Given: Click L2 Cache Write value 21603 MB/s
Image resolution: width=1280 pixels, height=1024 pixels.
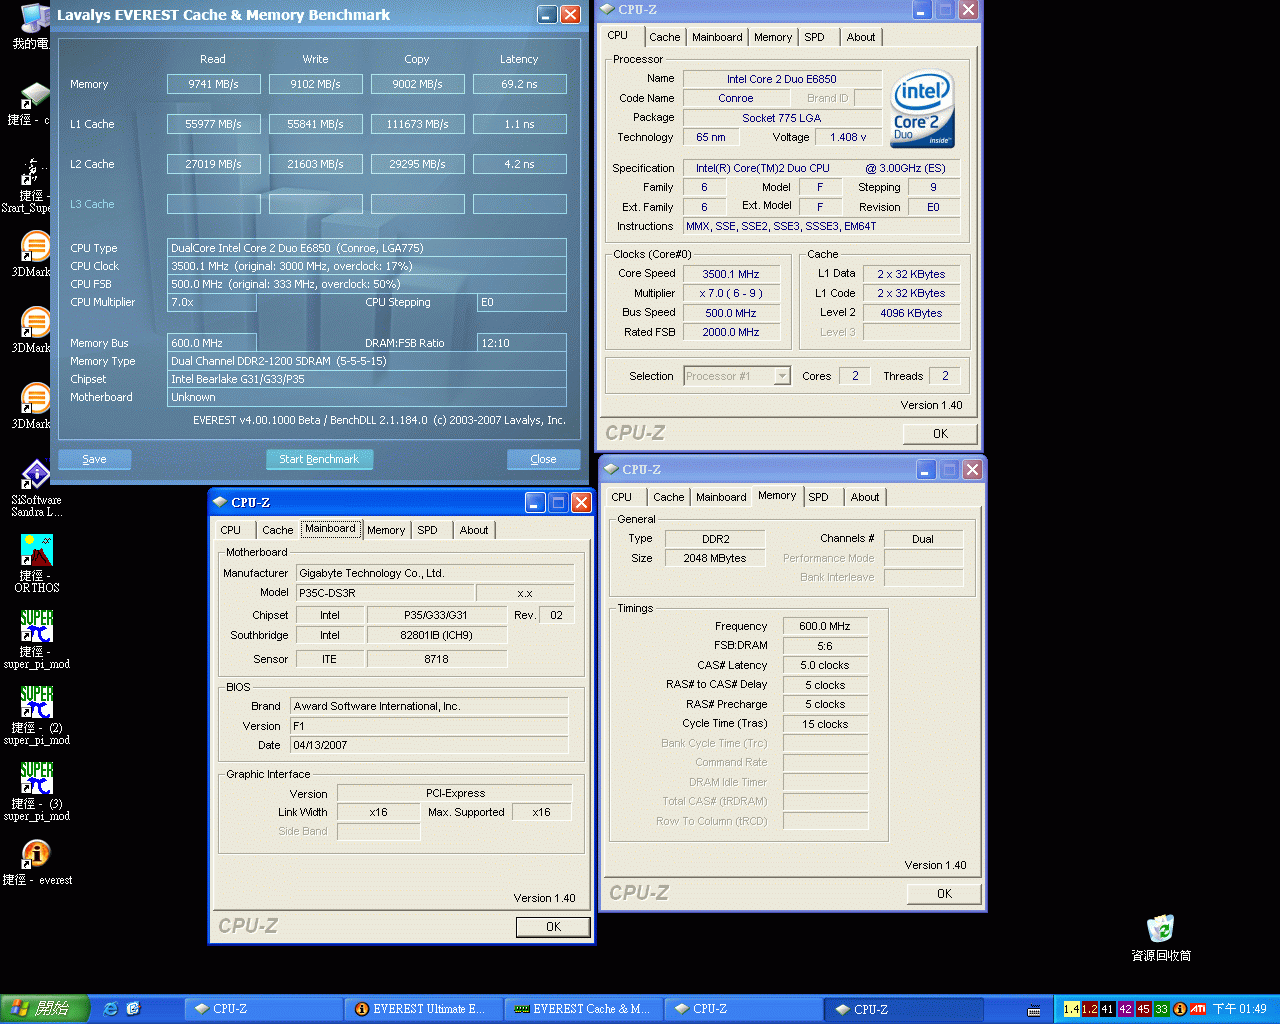Looking at the screenshot, I should tap(316, 164).
